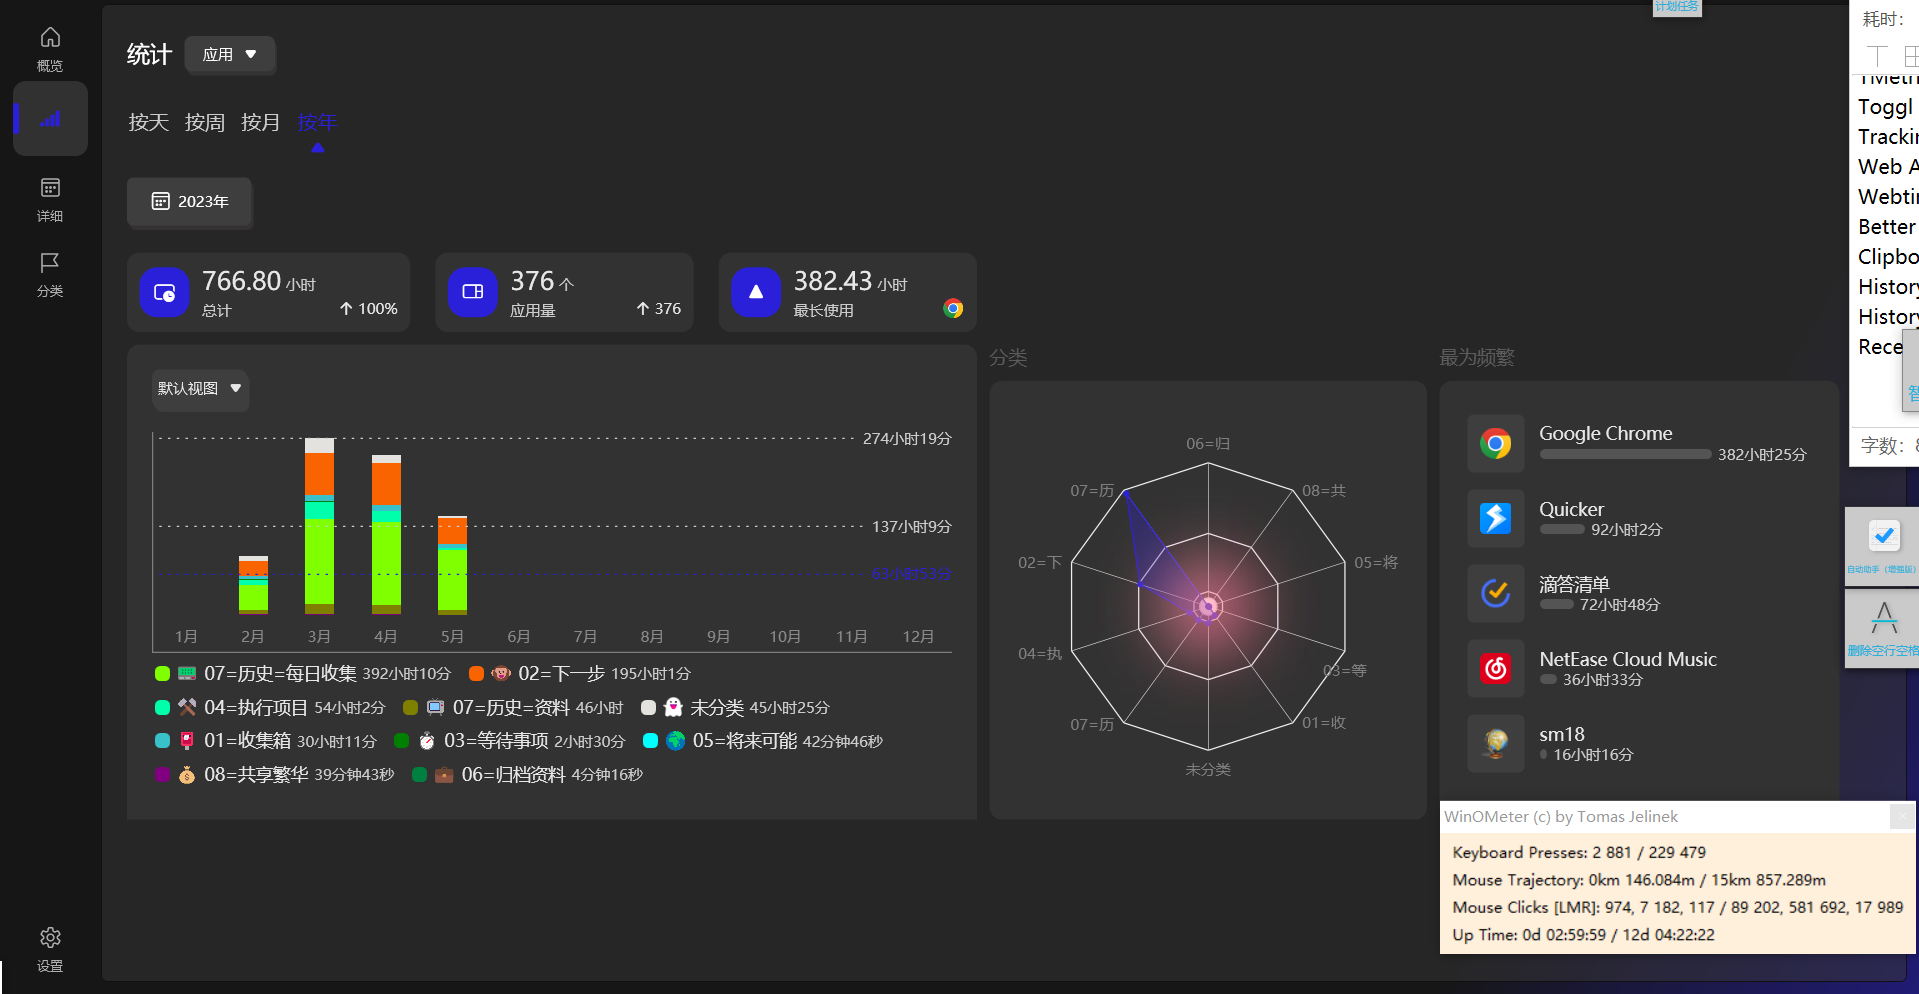
Task: Open the 2023年 year picker
Action: click(189, 202)
